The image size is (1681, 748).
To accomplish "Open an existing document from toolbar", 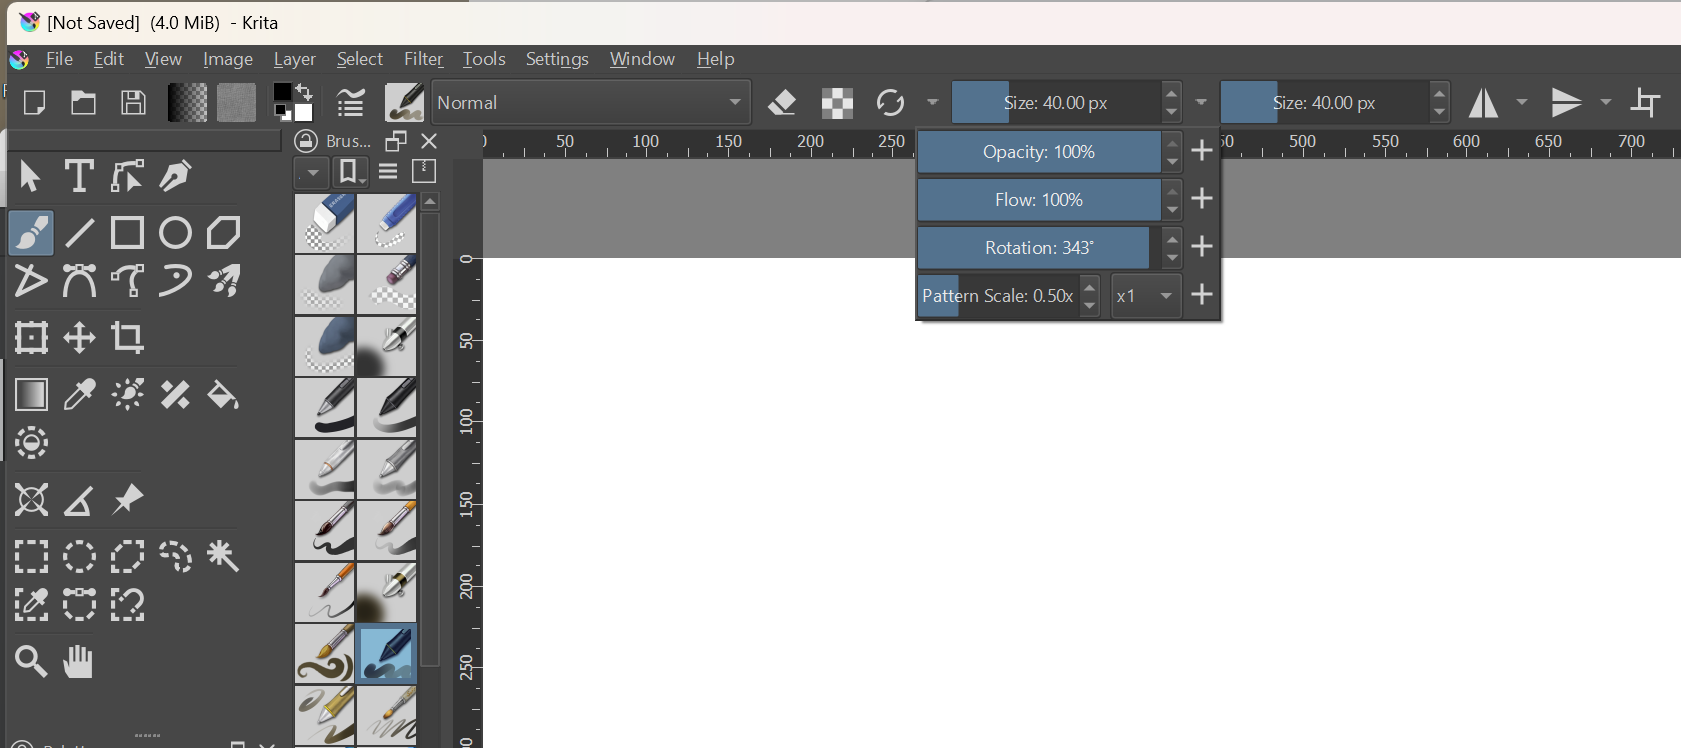I will [83, 103].
